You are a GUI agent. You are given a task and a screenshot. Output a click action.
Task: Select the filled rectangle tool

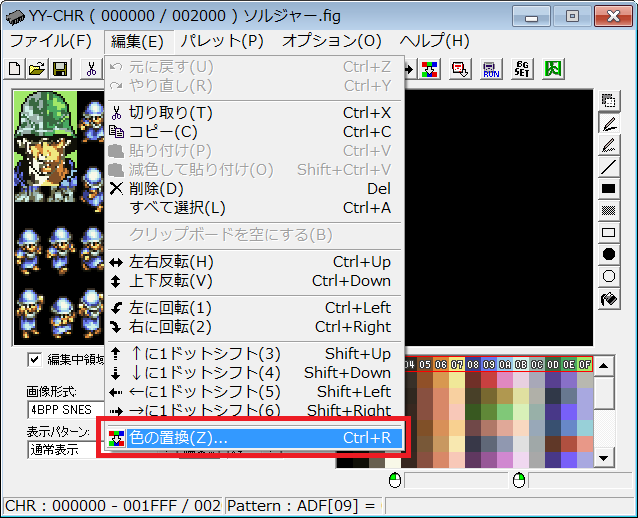pos(609,188)
